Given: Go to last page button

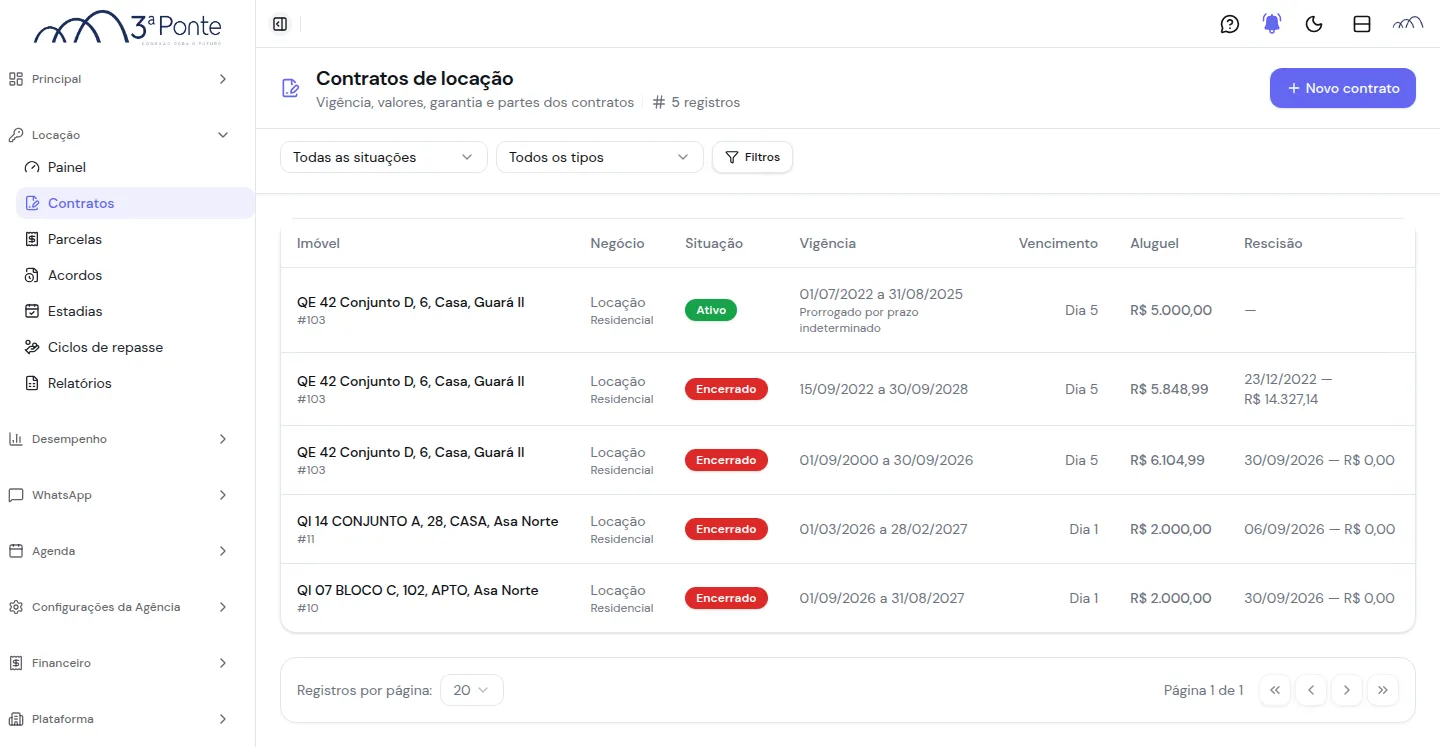Looking at the screenshot, I should (x=1383, y=690).
